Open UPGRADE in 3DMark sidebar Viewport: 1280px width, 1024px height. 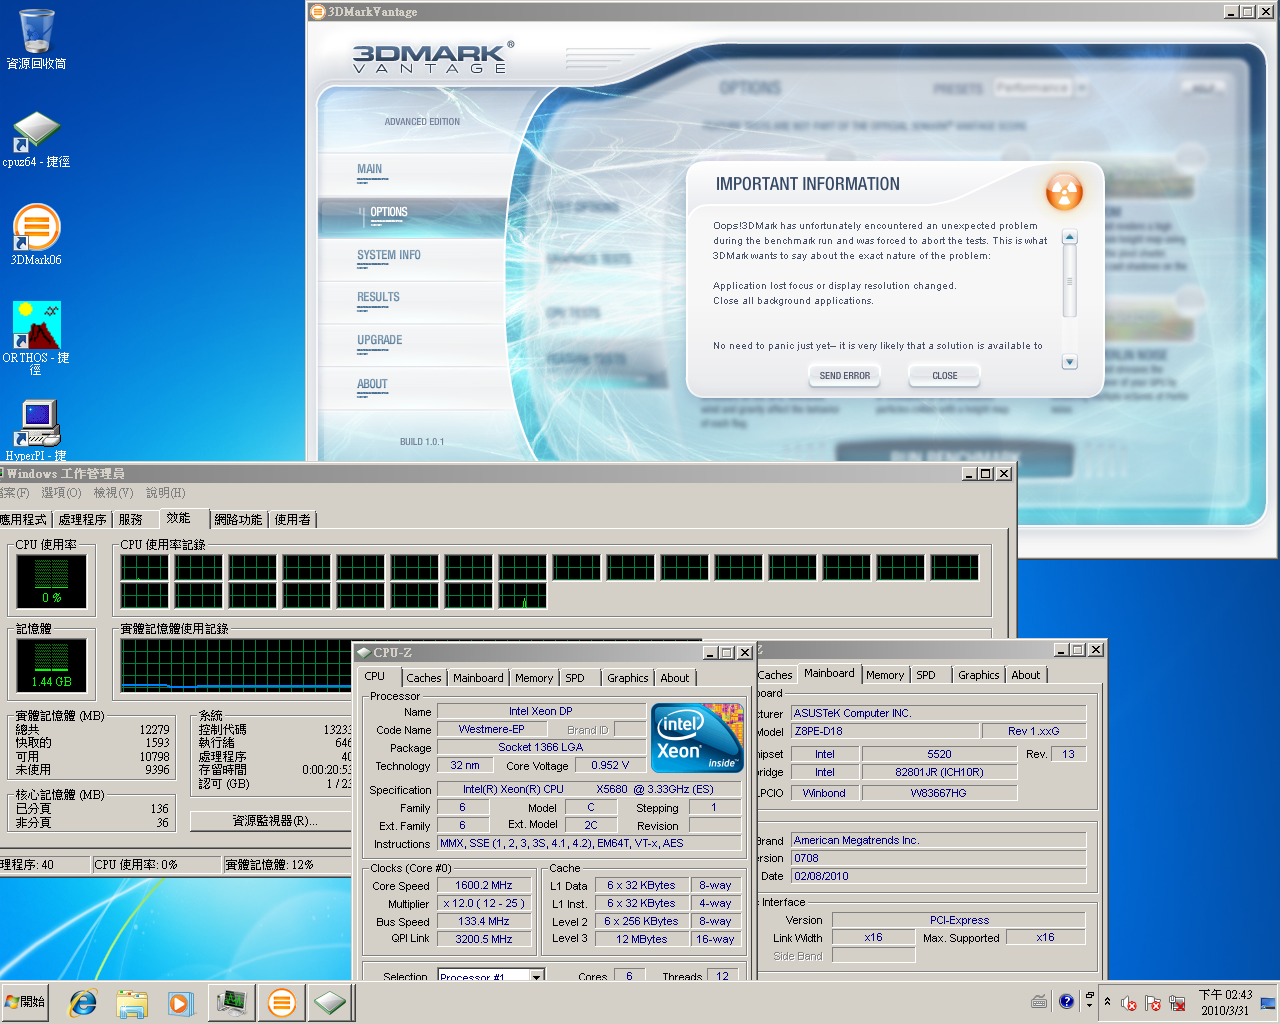tap(380, 340)
